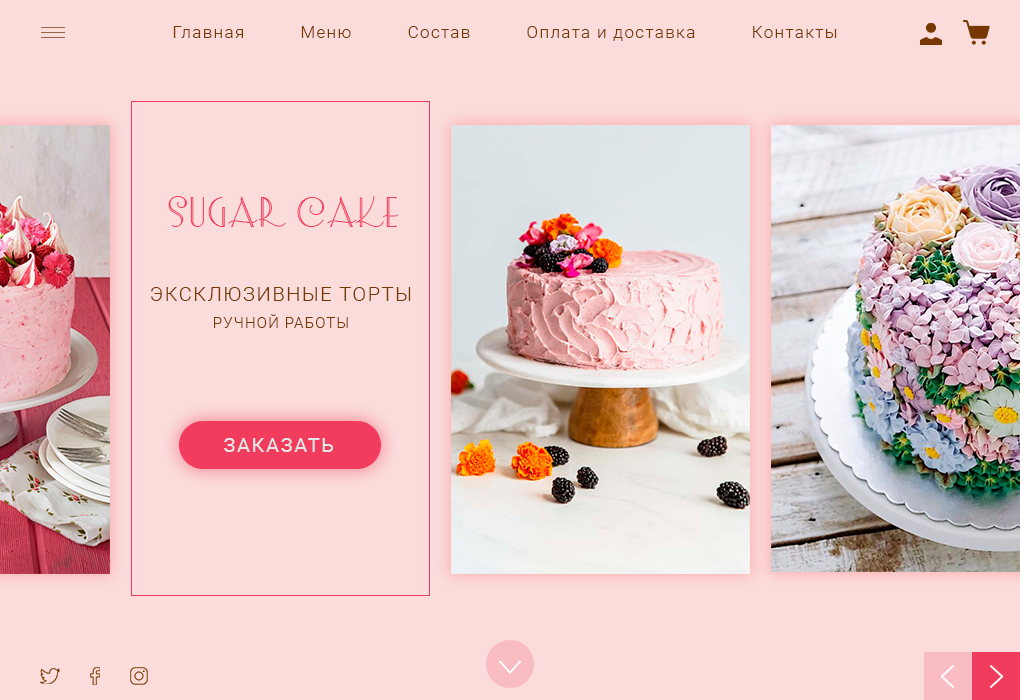This screenshot has height=700, width=1020.
Task: Visit the Twitter bird icon link
Action: [49, 676]
